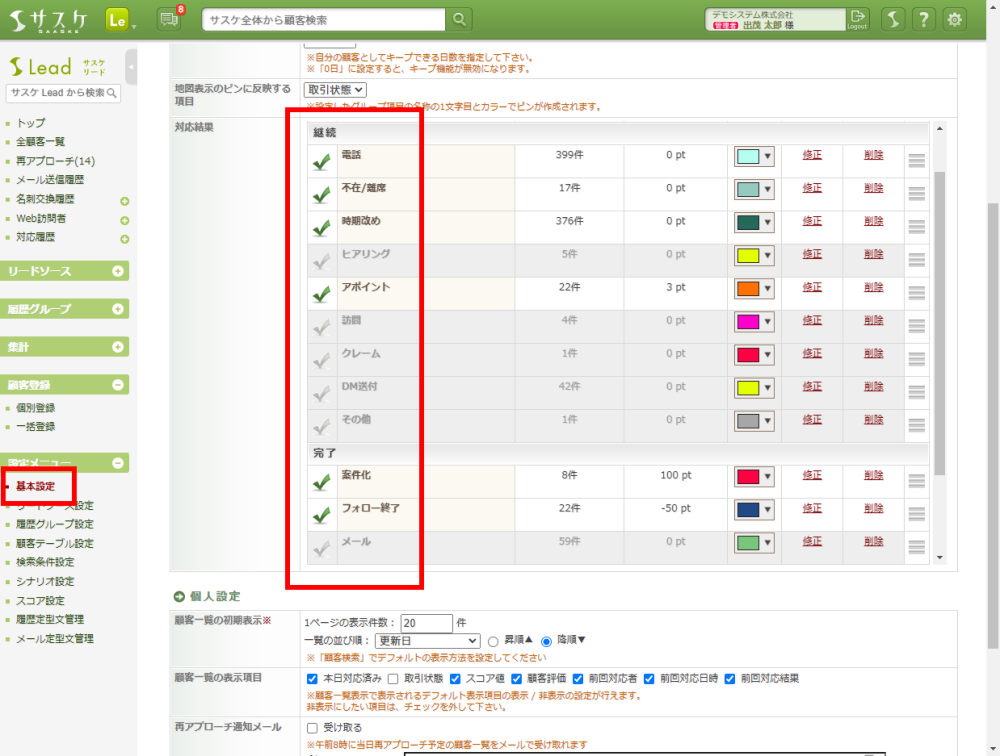Viewport: 1000px width, 756px height.
Task: Click the Logout icon
Action: [857, 19]
